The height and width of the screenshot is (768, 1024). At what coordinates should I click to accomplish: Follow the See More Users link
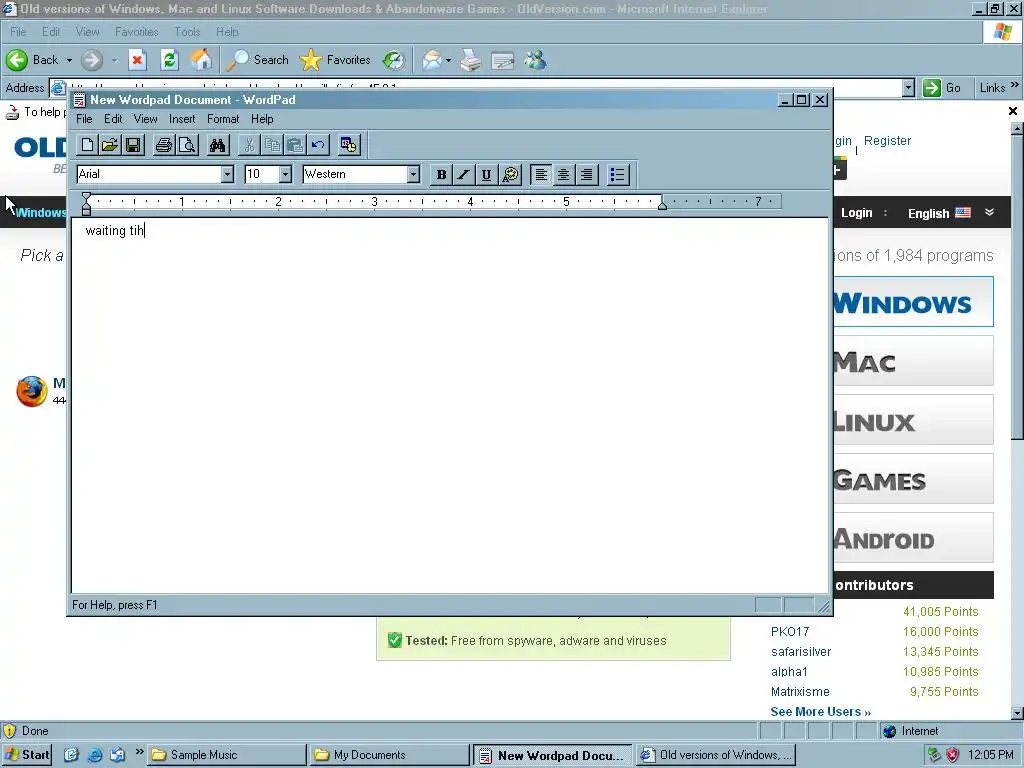click(820, 711)
